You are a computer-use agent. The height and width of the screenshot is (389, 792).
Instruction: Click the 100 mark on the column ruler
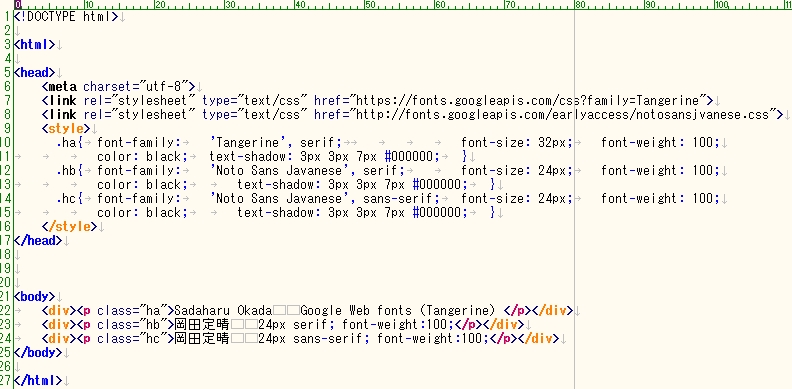coord(721,5)
